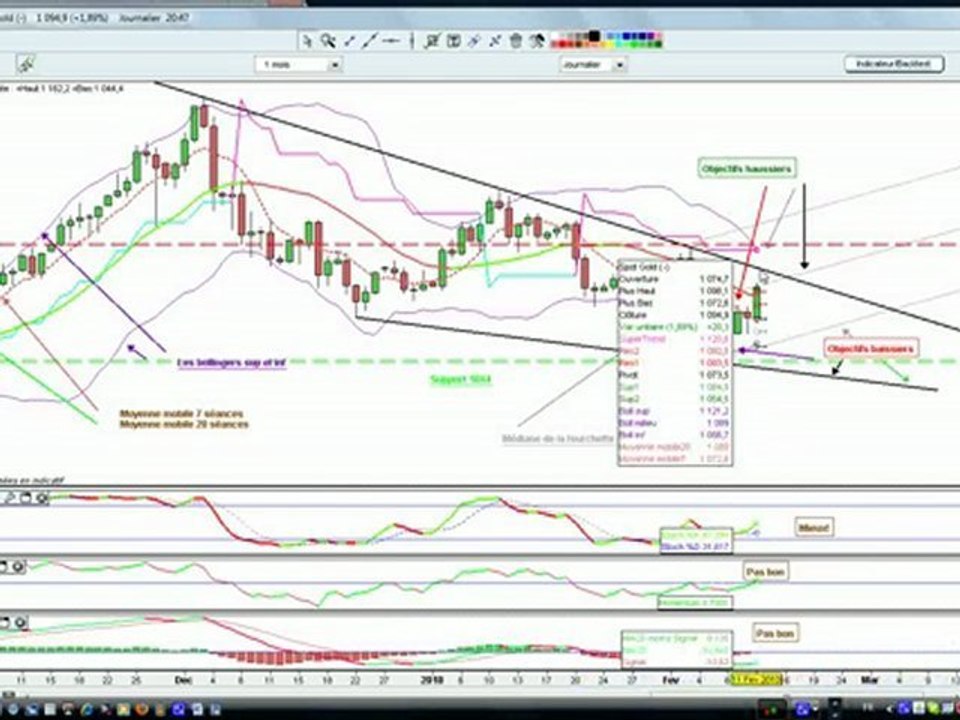Click the 'Pivot' row in data tooltip
Viewport: 960px width, 720px height.
click(675, 375)
